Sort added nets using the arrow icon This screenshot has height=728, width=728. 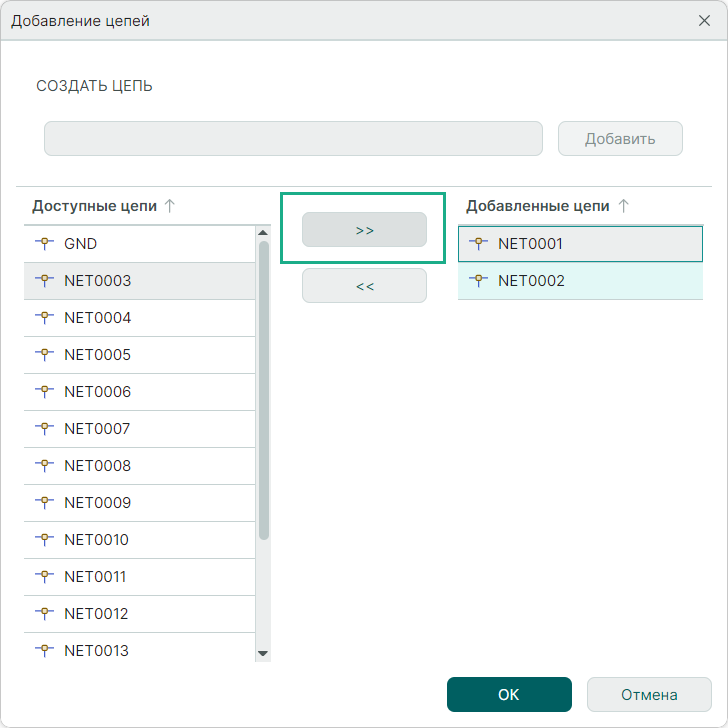[624, 206]
